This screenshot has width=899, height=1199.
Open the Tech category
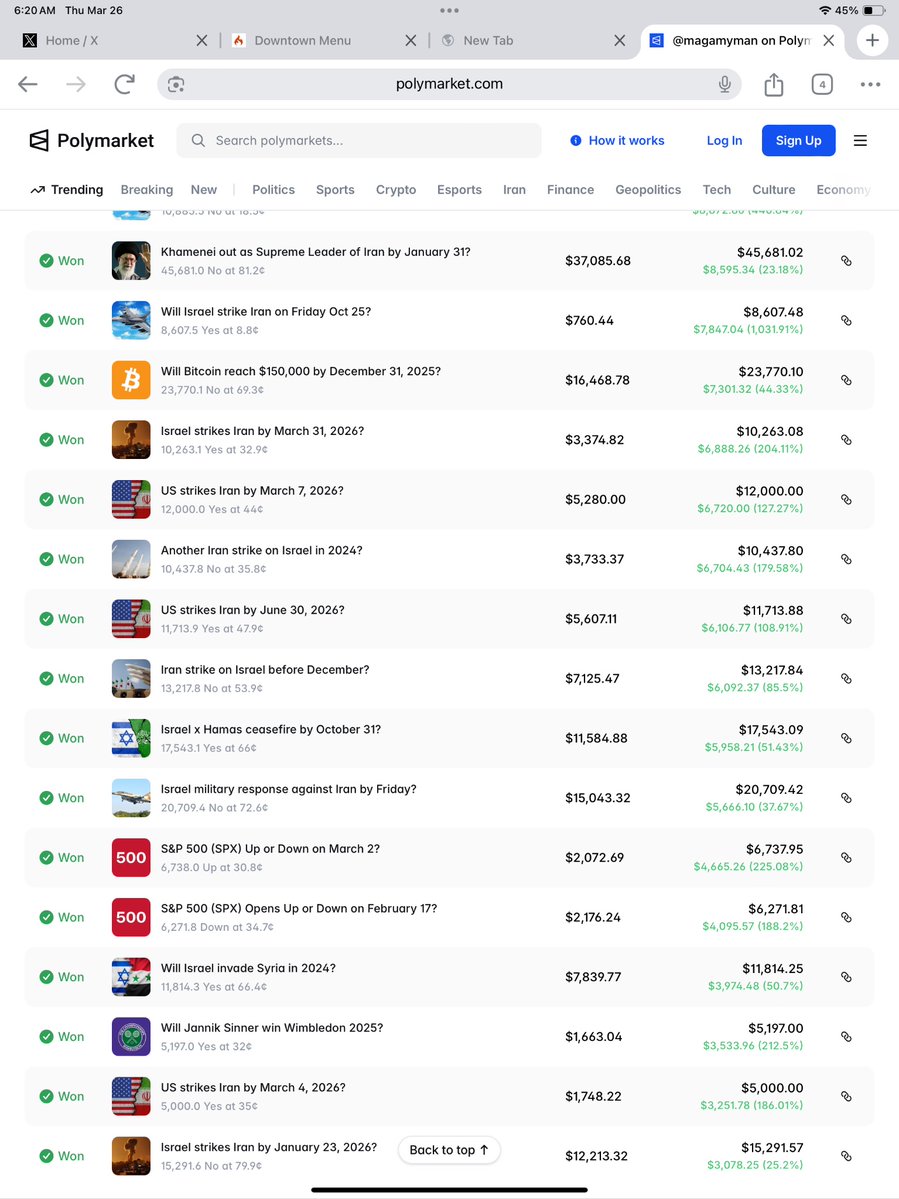pos(716,190)
